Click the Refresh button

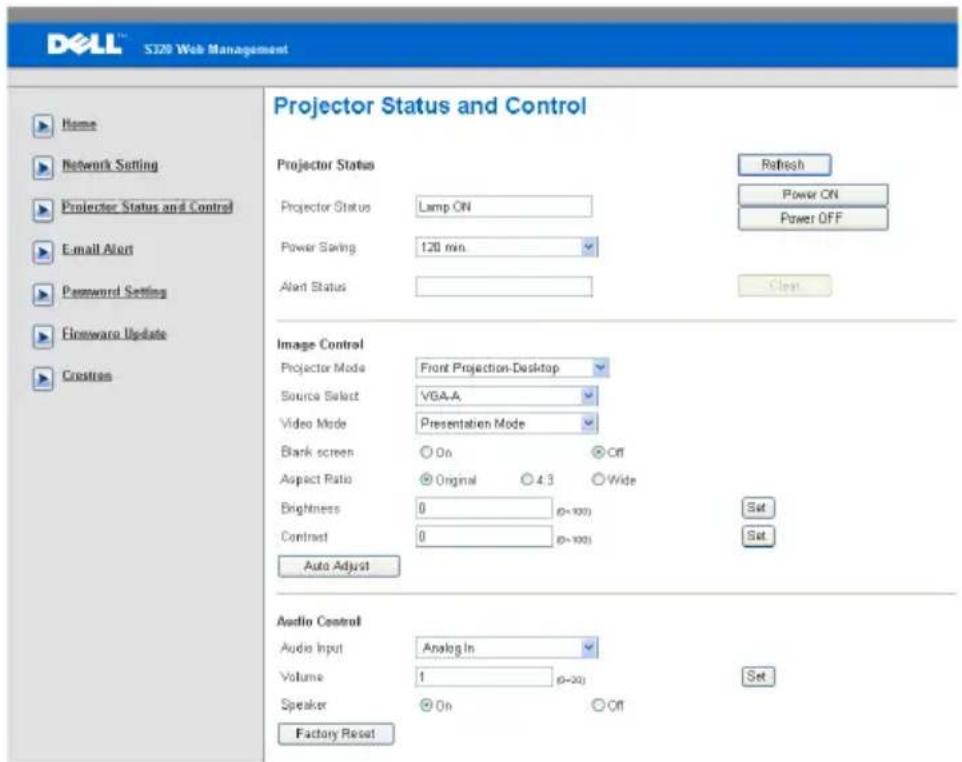pyautogui.click(x=785, y=164)
